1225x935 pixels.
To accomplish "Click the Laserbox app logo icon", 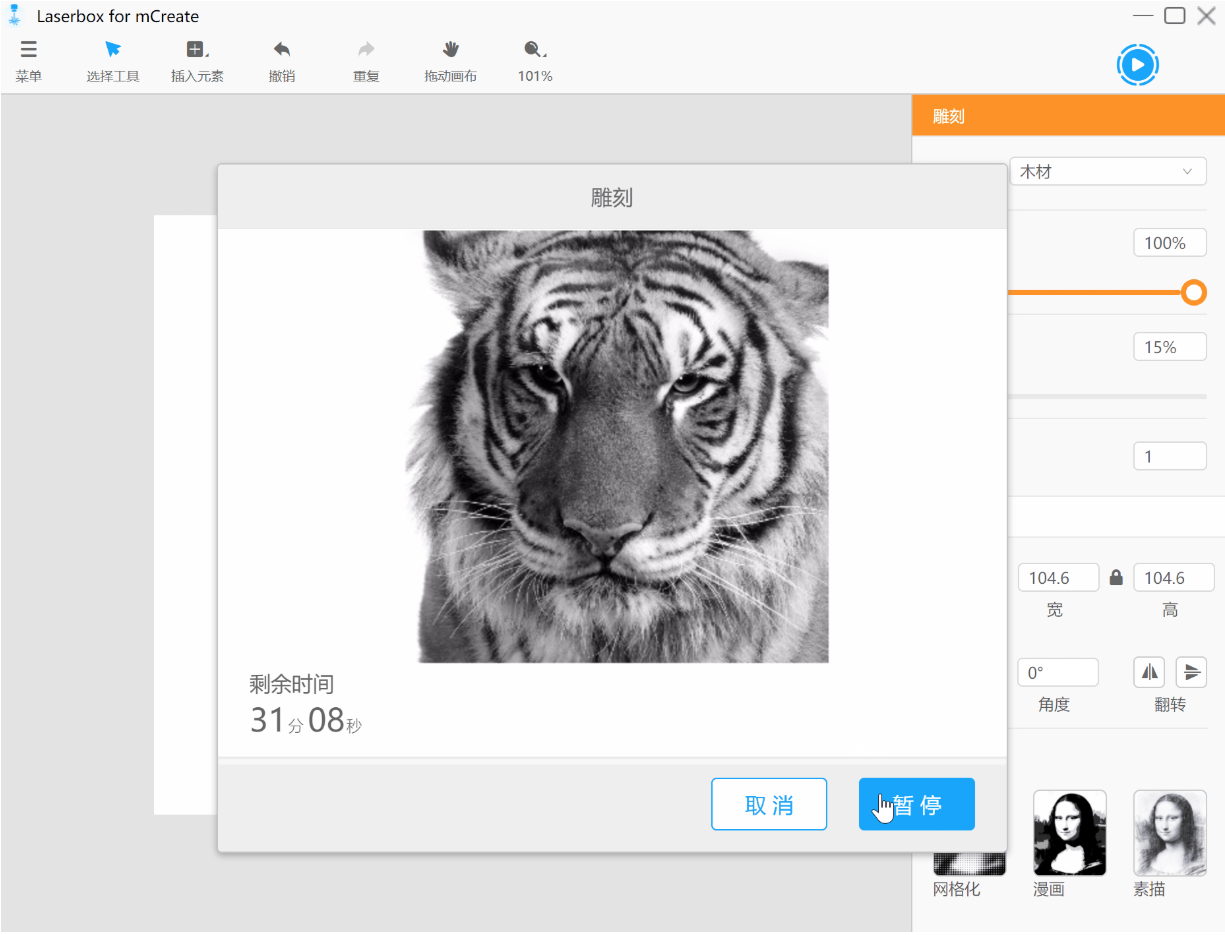I will click(x=14, y=15).
